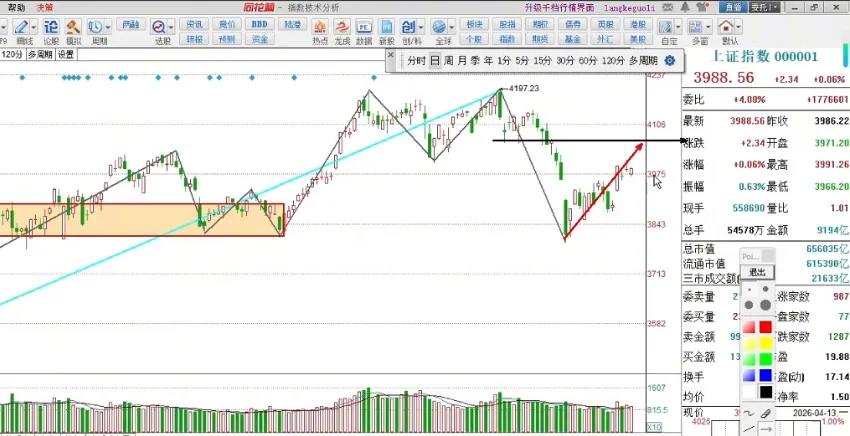The height and width of the screenshot is (436, 850).
Task: Open the 帮助 help menu
Action: [x=16, y=8]
